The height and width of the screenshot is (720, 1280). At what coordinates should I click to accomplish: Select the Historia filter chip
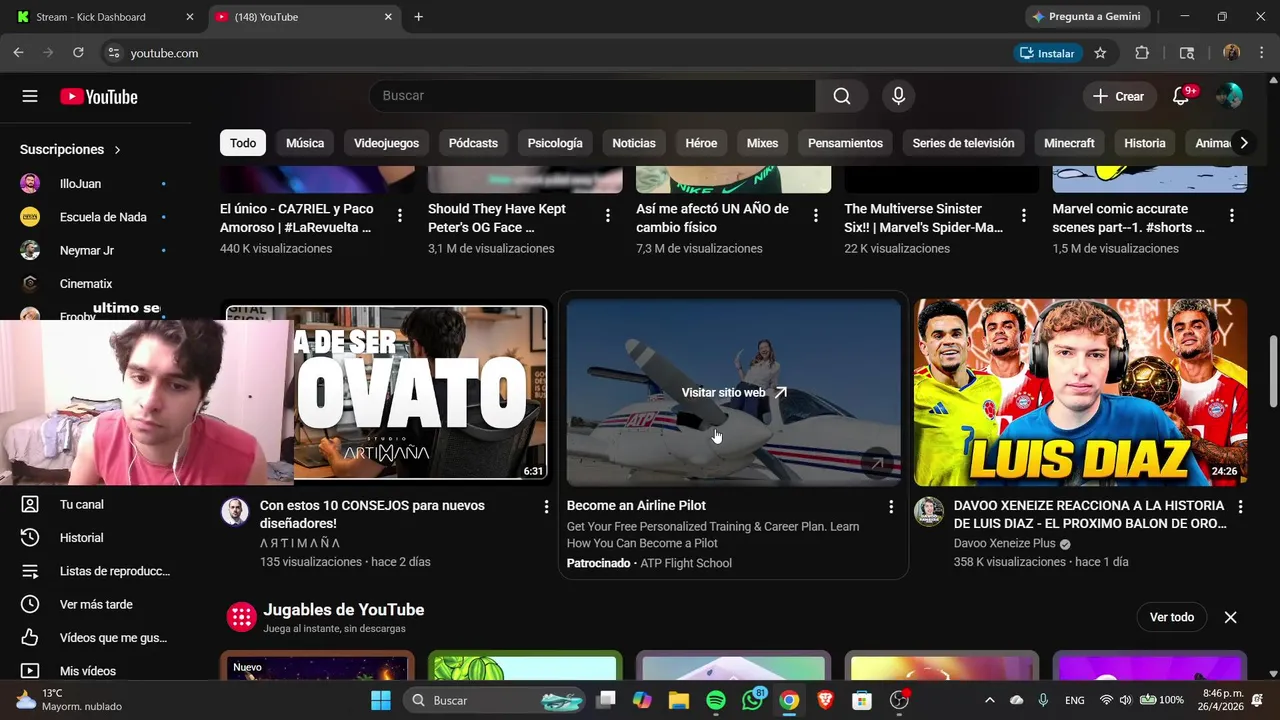pos(1145,143)
